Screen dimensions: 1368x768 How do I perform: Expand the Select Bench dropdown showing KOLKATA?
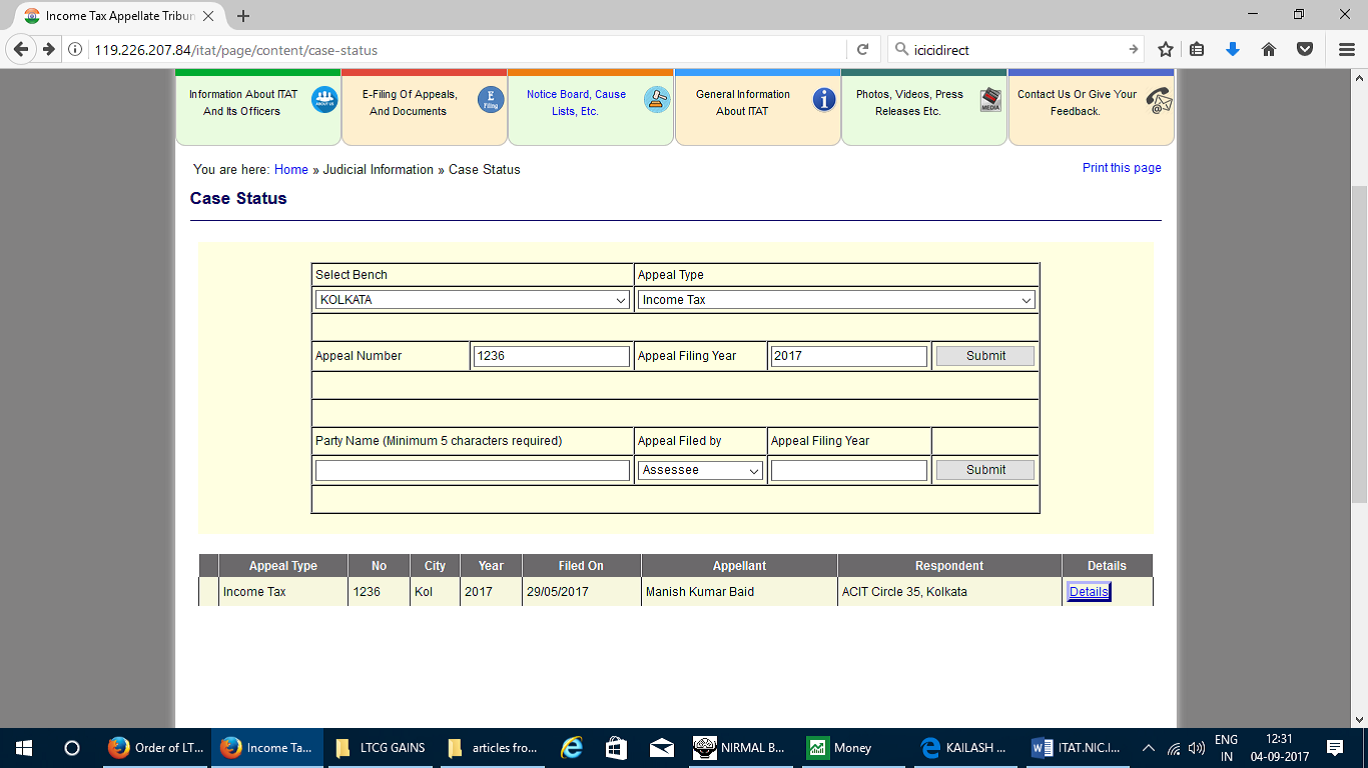click(472, 300)
